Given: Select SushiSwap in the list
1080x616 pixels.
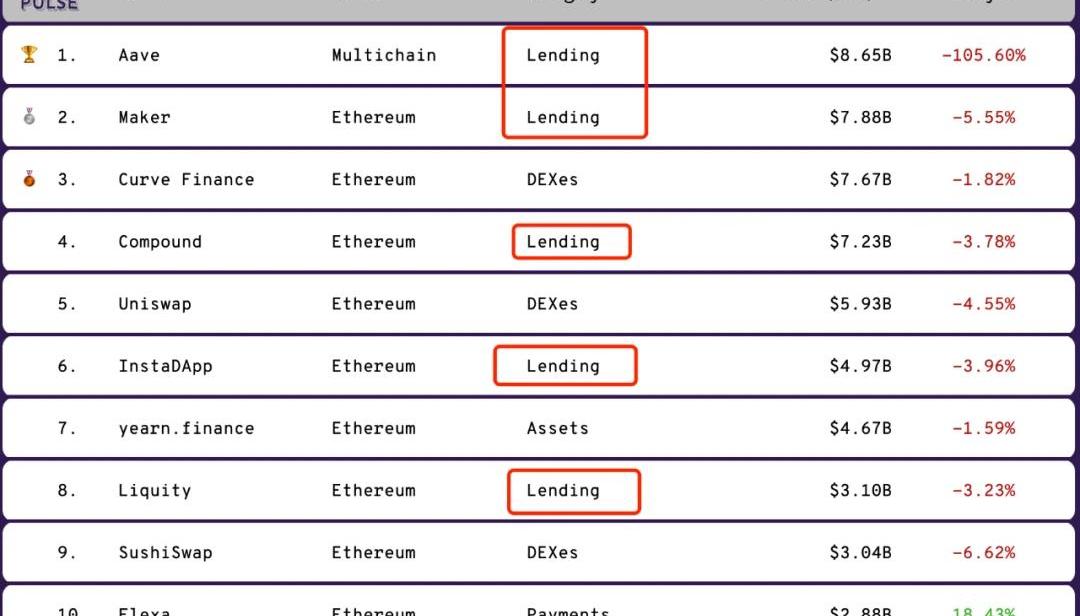Looking at the screenshot, I should click(165, 553).
